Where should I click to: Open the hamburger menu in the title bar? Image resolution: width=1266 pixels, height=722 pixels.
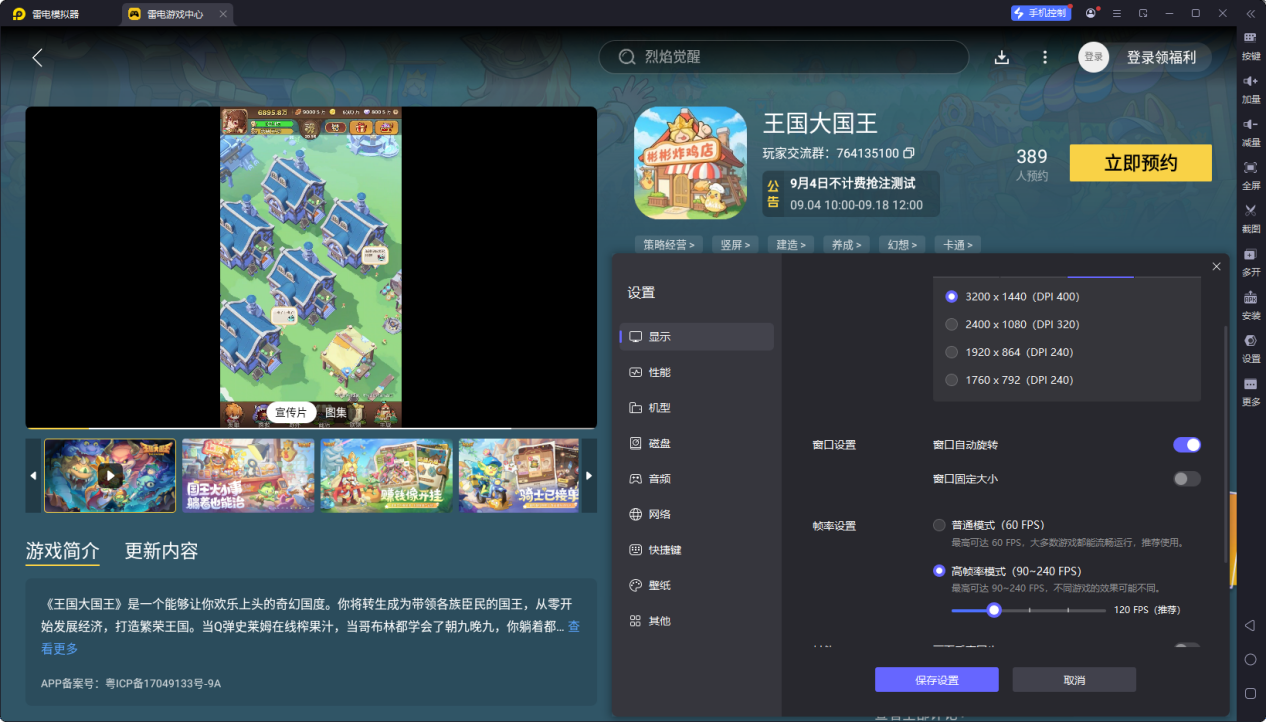coord(1117,13)
